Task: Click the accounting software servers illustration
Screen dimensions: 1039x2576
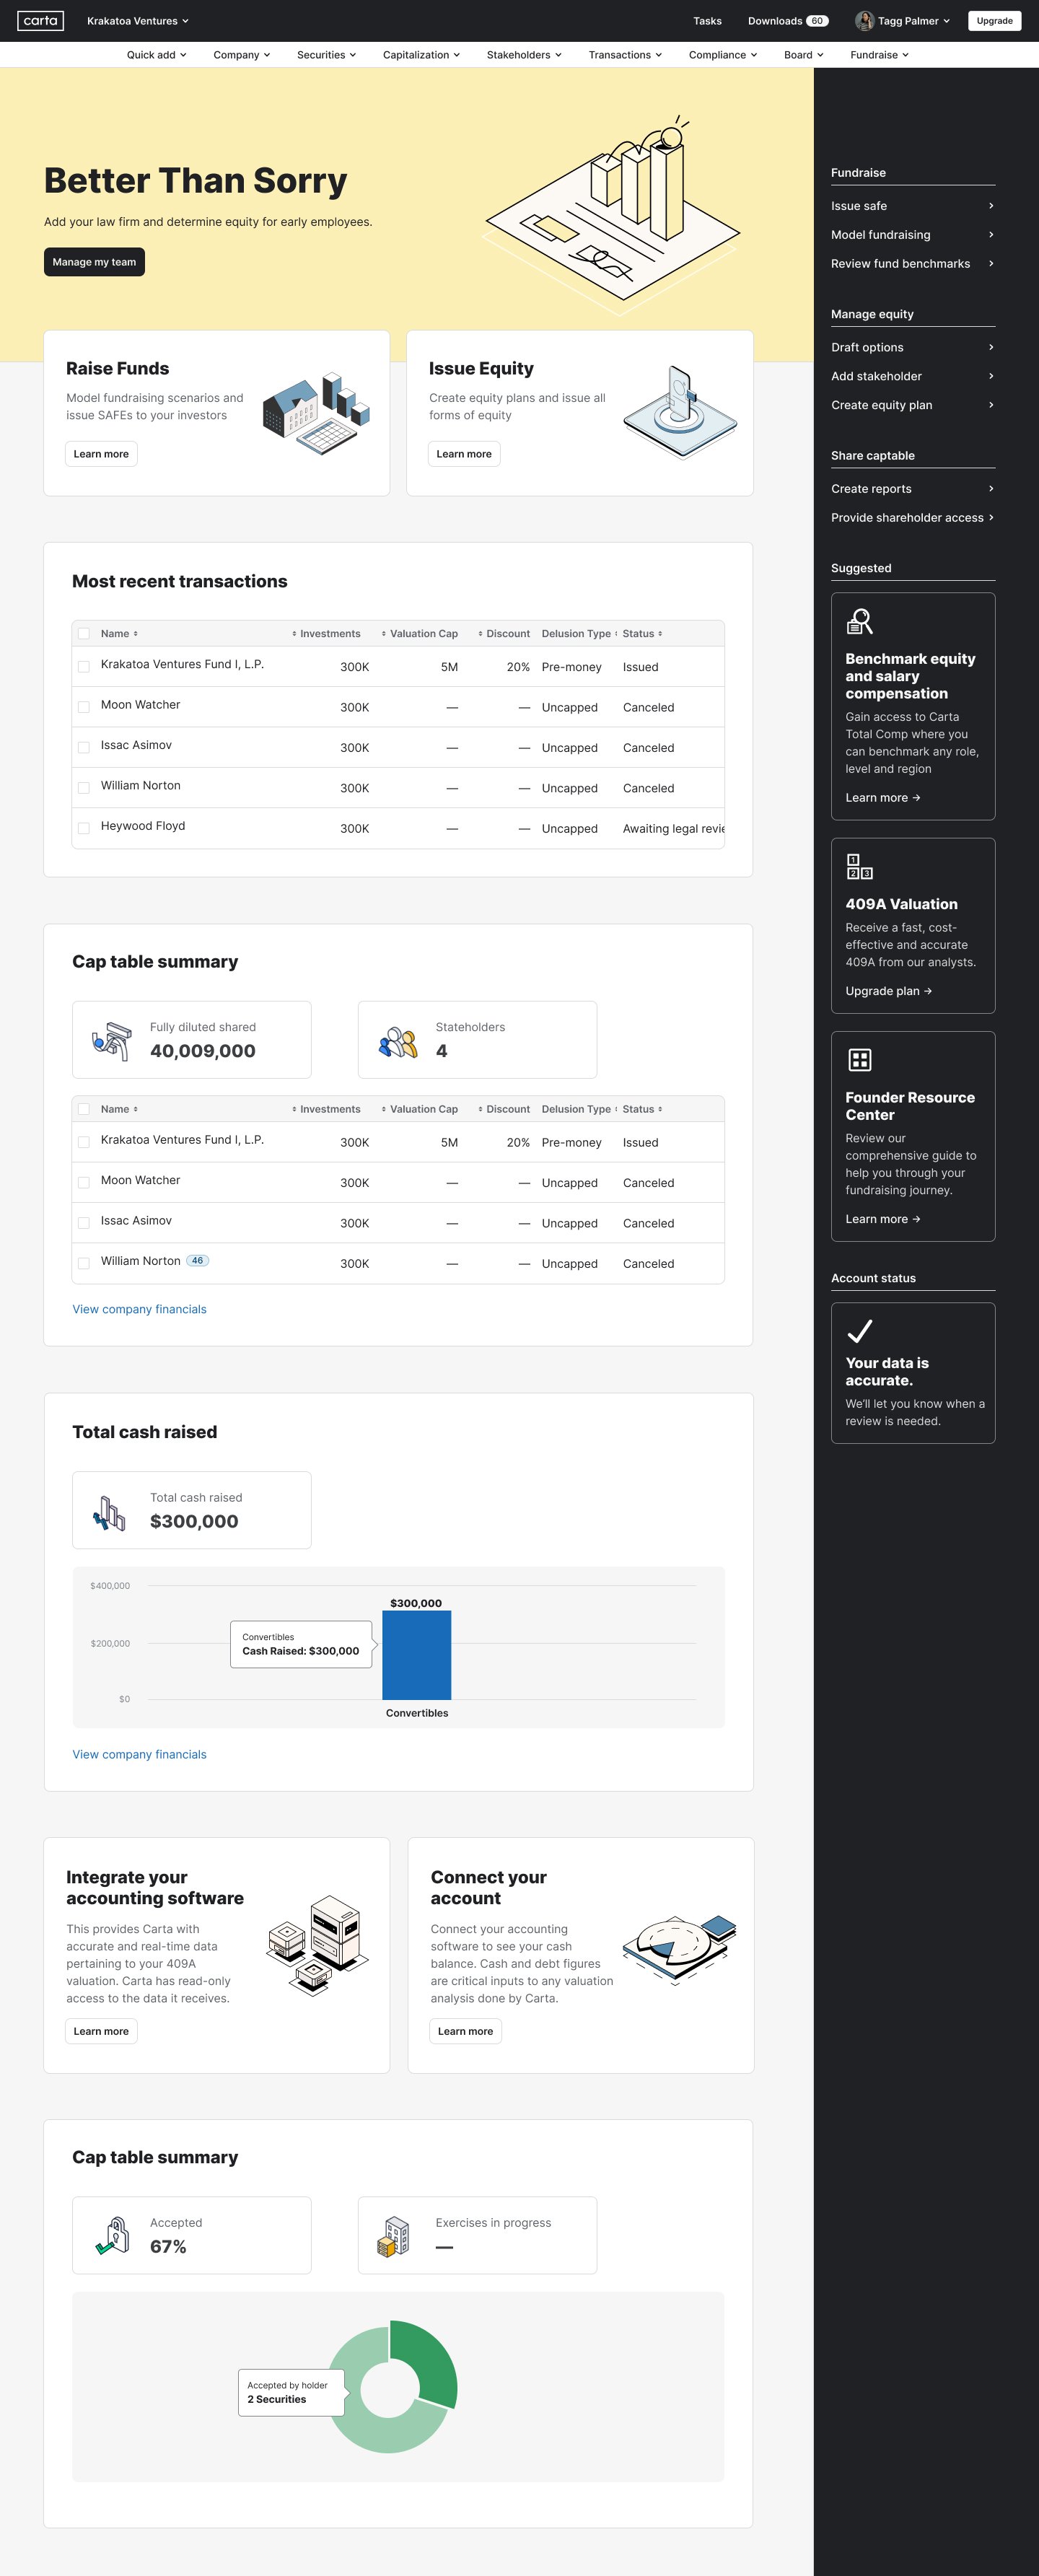Action: 318,1946
